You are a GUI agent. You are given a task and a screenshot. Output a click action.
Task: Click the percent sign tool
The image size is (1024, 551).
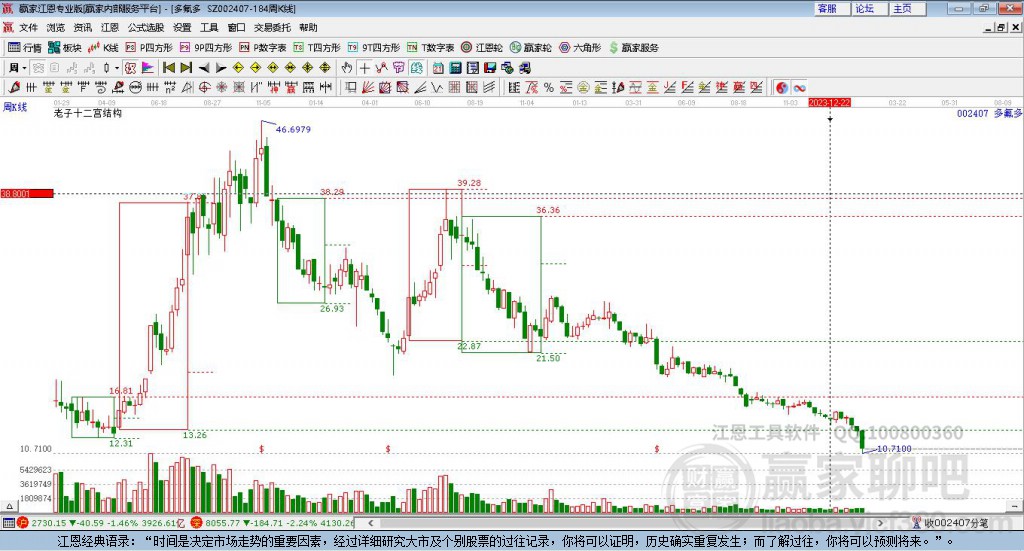(549, 87)
